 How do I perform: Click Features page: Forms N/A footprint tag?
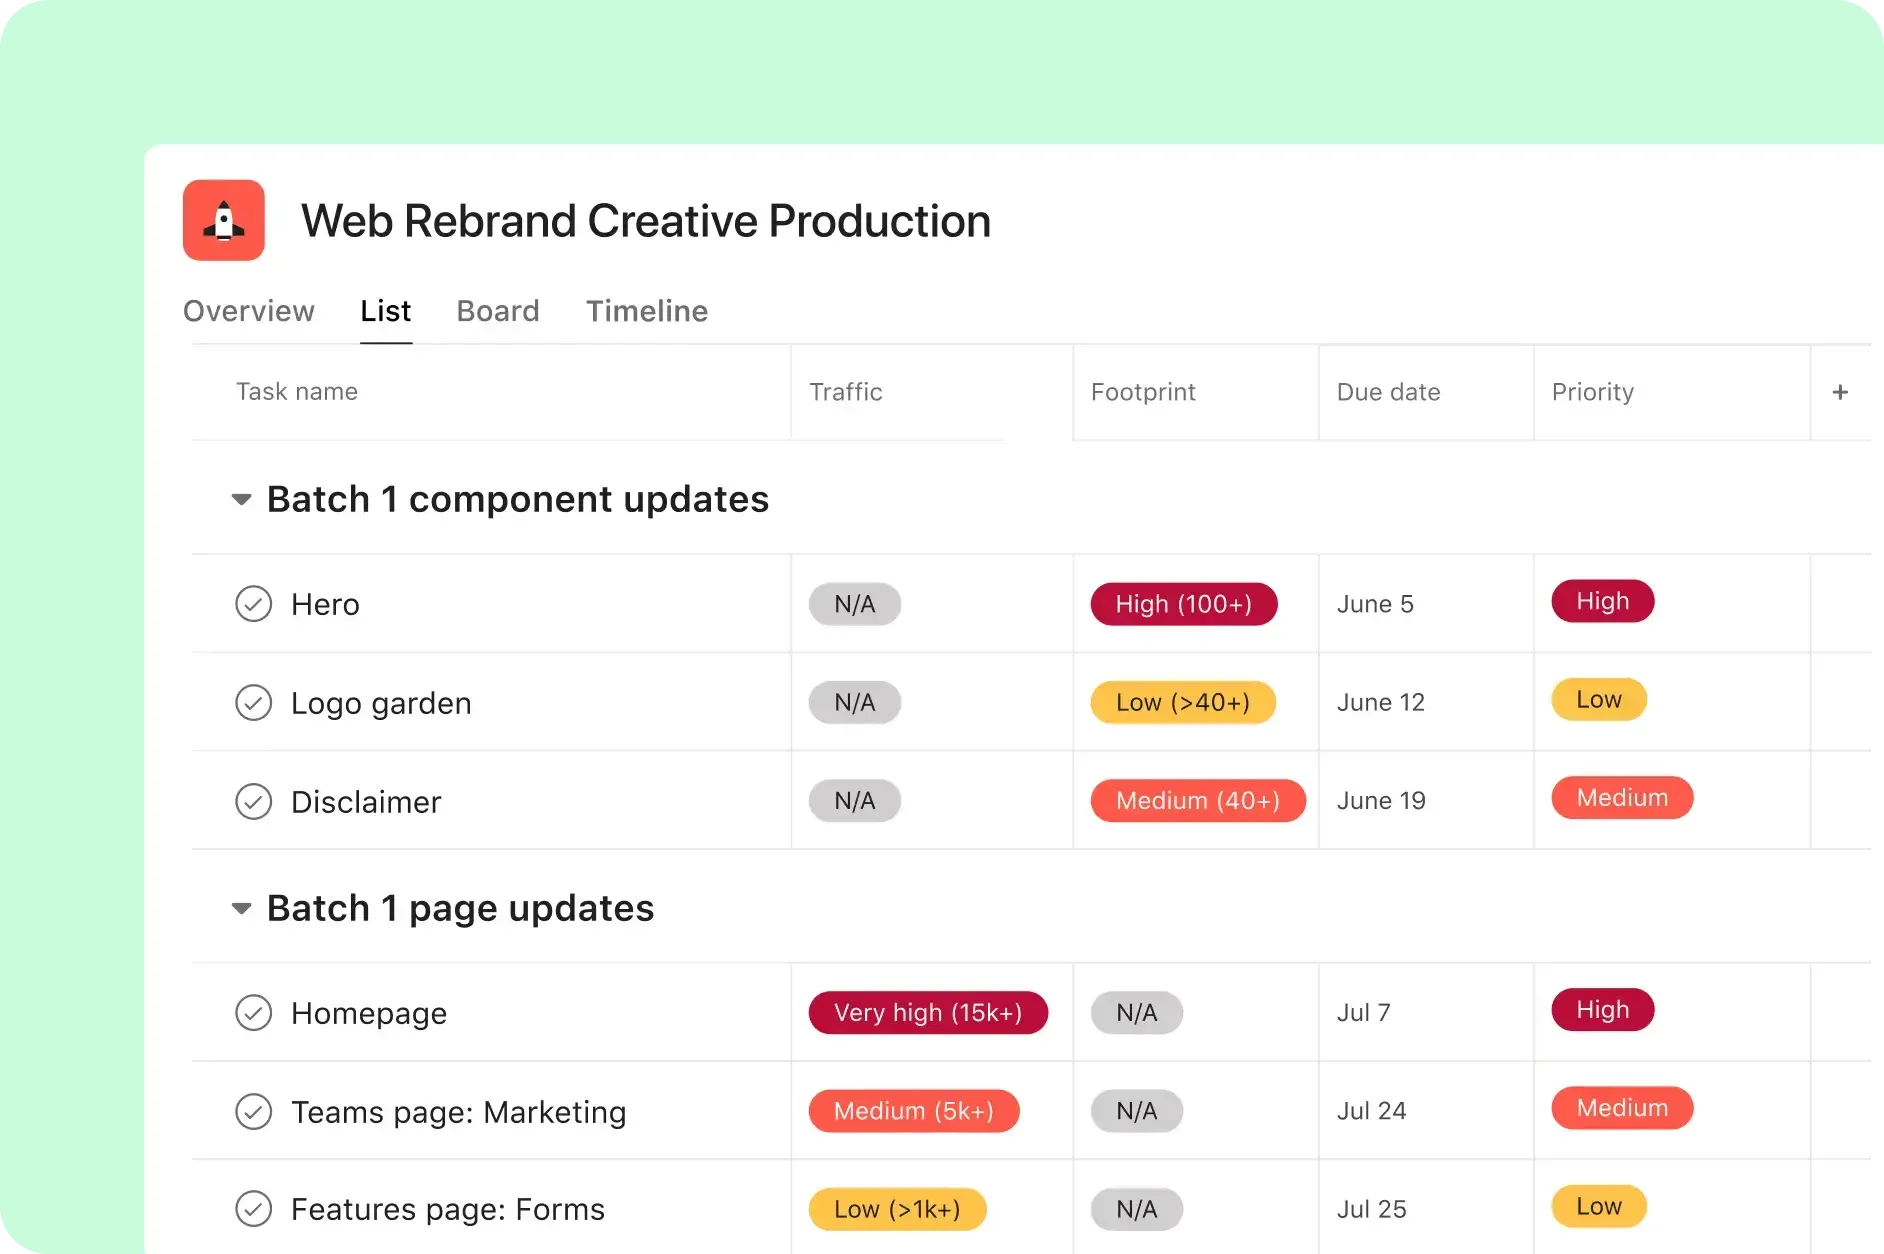[x=1137, y=1209]
